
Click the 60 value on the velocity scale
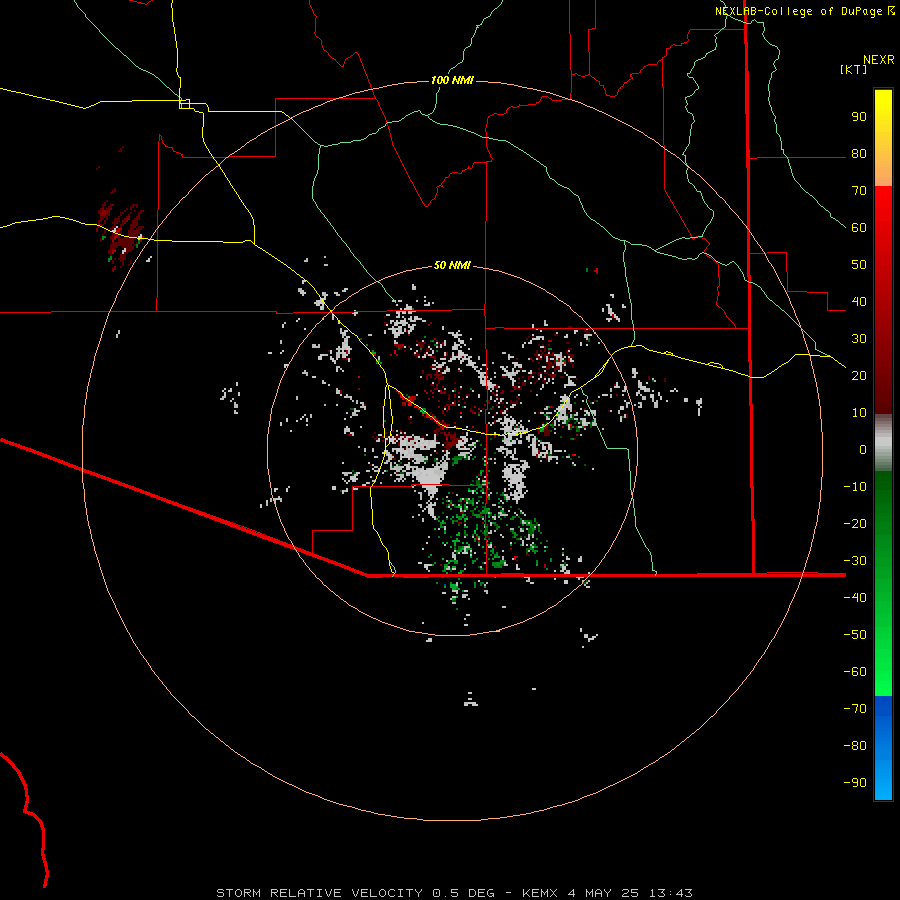point(859,228)
